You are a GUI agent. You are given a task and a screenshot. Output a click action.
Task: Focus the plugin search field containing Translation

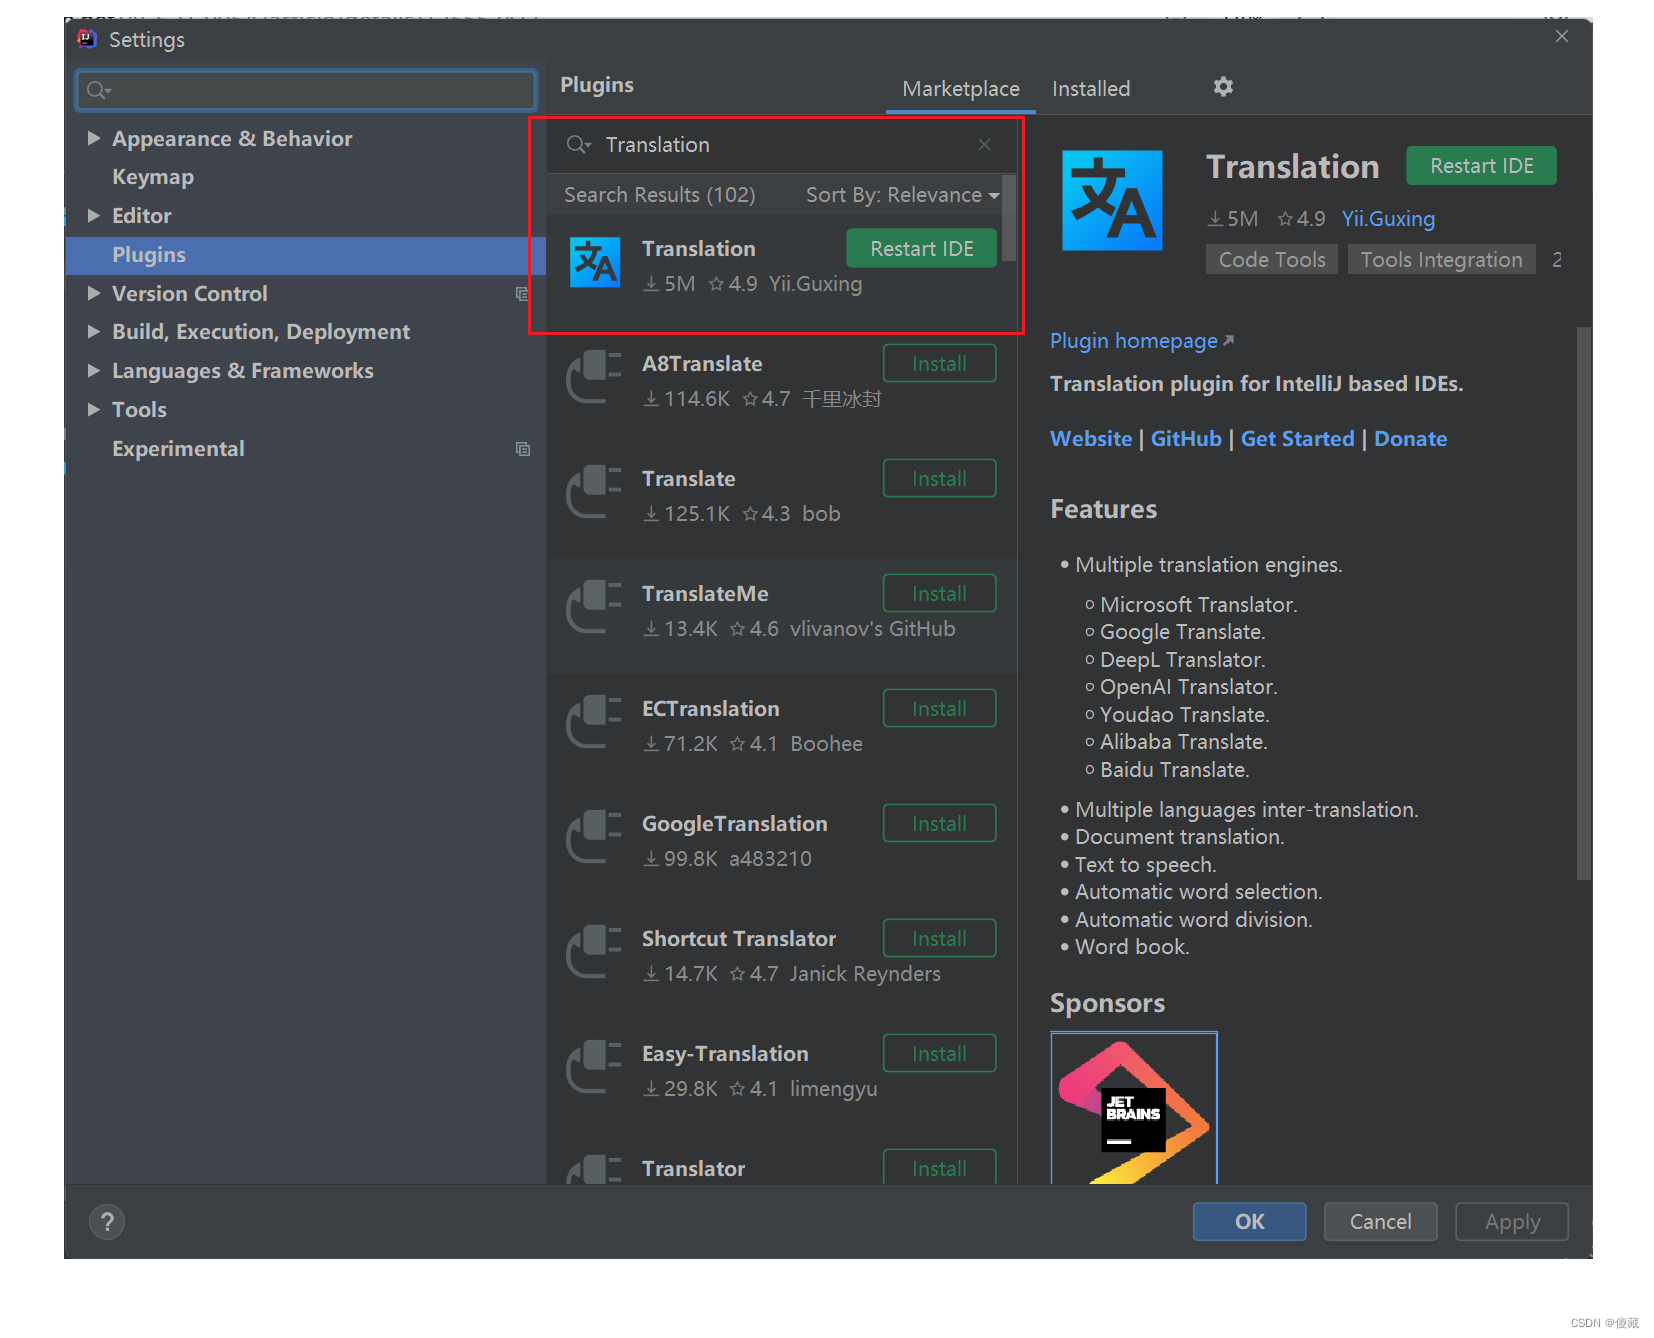(x=780, y=145)
